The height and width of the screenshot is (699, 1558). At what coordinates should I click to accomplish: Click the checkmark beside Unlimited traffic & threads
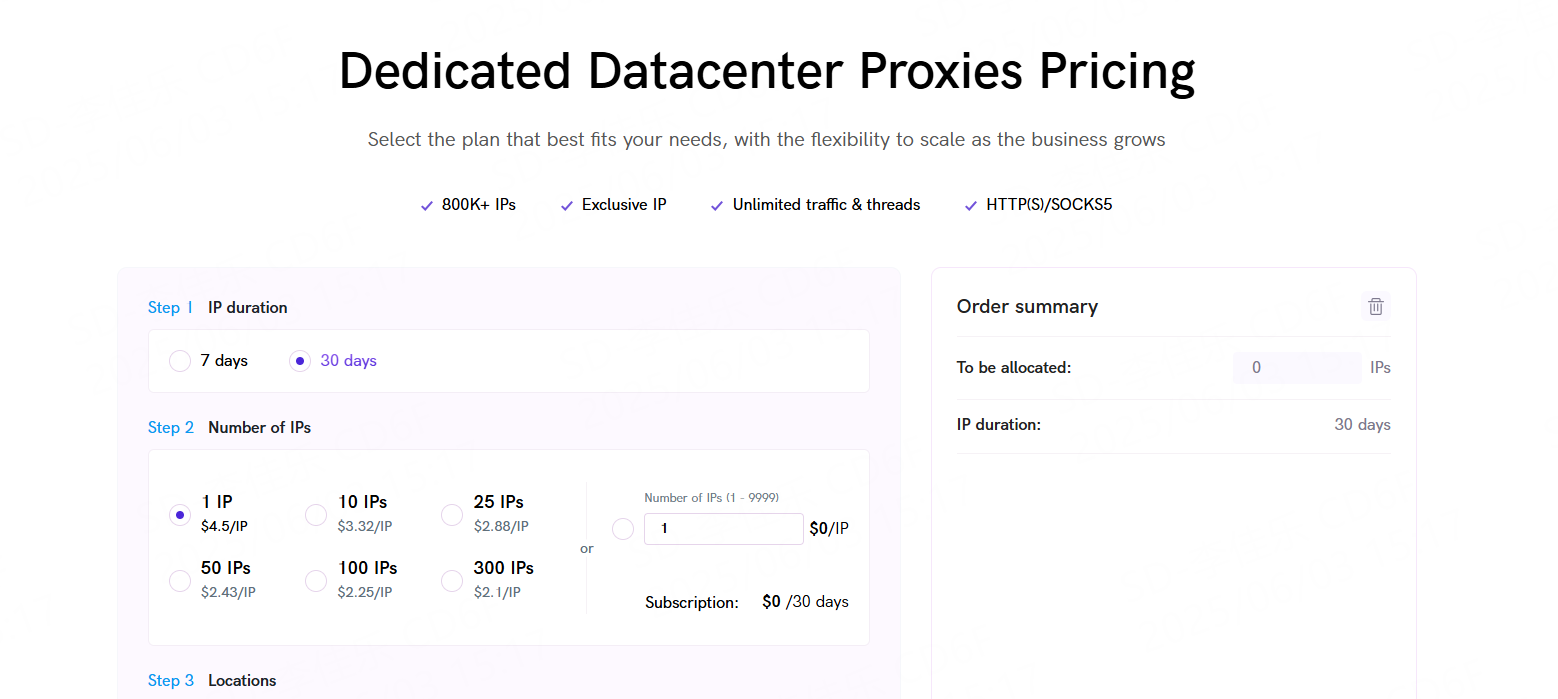click(717, 206)
